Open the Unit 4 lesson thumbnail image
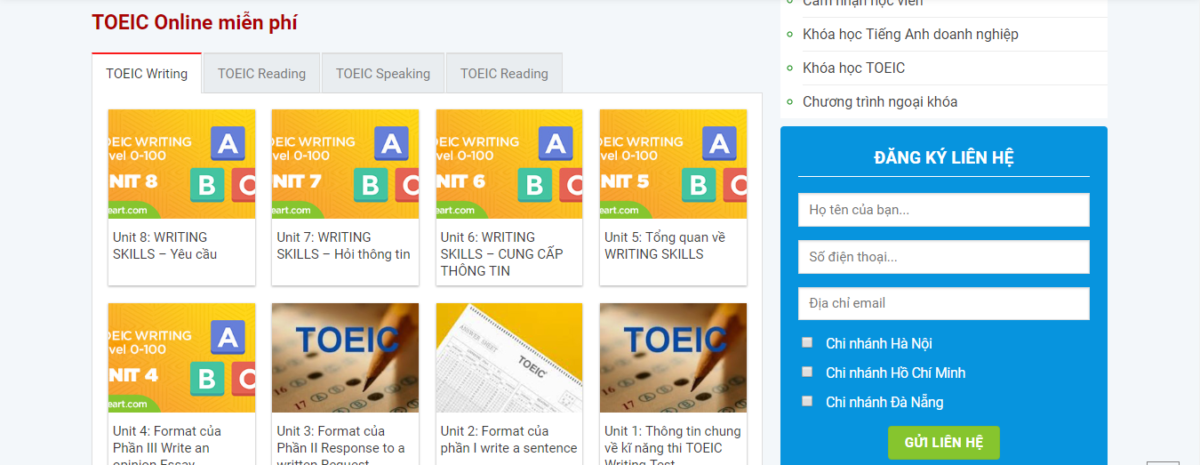Image resolution: width=1200 pixels, height=465 pixels. (182, 358)
